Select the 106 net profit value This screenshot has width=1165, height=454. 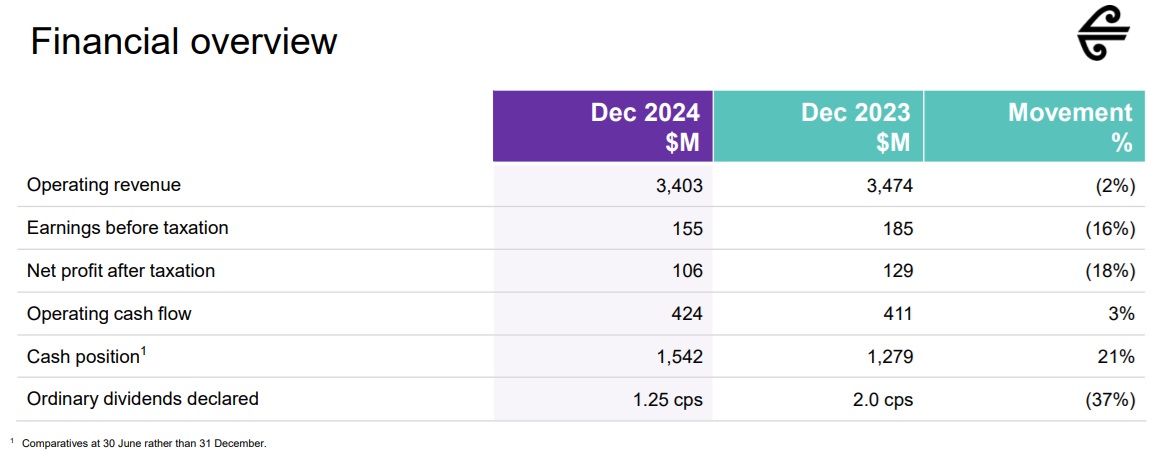click(687, 271)
